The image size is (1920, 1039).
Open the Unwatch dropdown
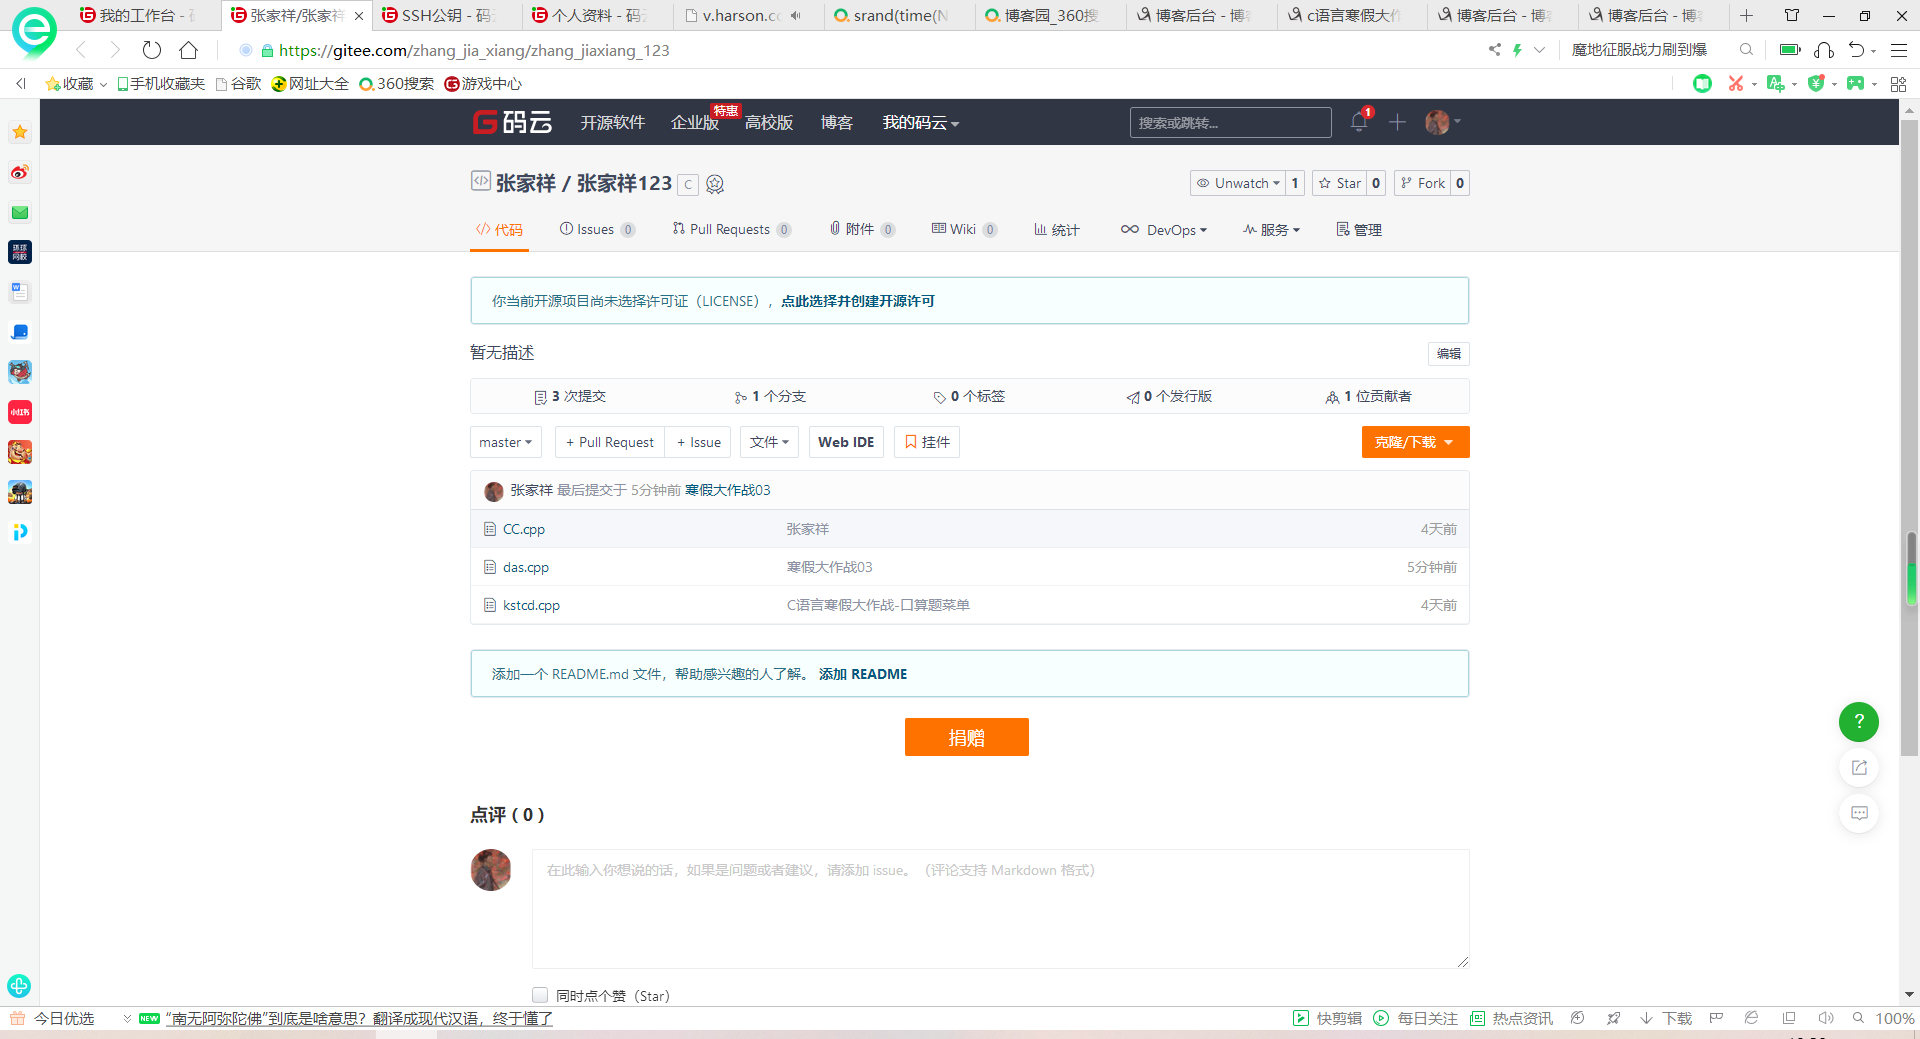tap(1238, 183)
